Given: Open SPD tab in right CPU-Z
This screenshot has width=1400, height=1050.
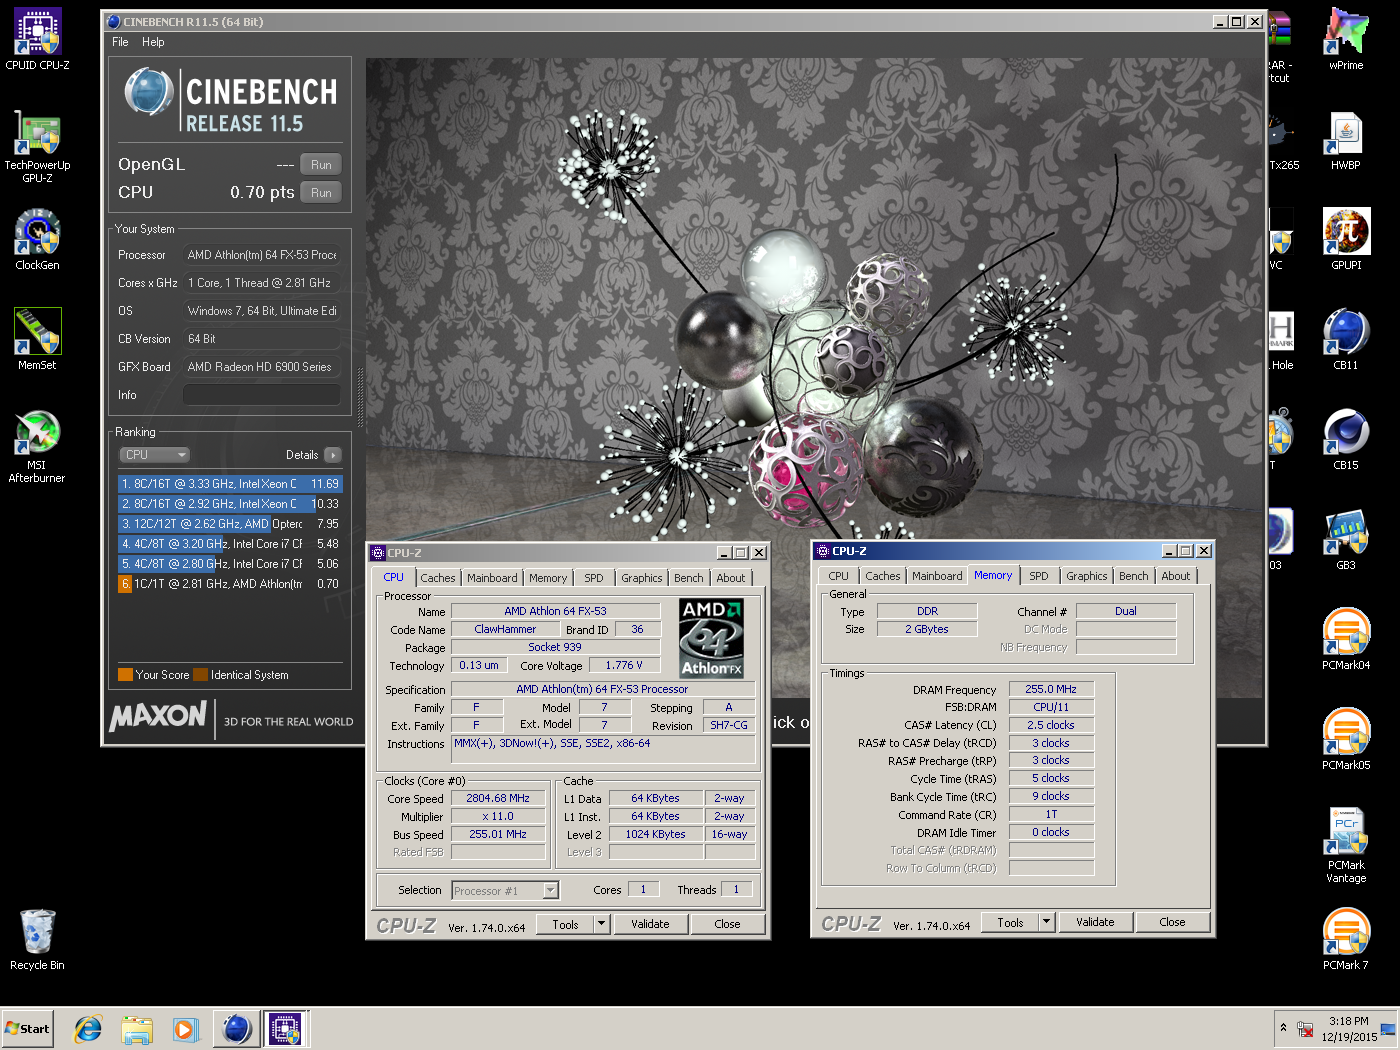Looking at the screenshot, I should [x=1039, y=576].
